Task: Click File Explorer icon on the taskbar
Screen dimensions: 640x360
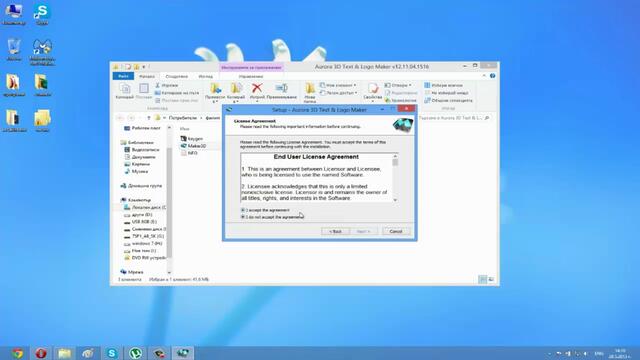Action: click(64, 353)
